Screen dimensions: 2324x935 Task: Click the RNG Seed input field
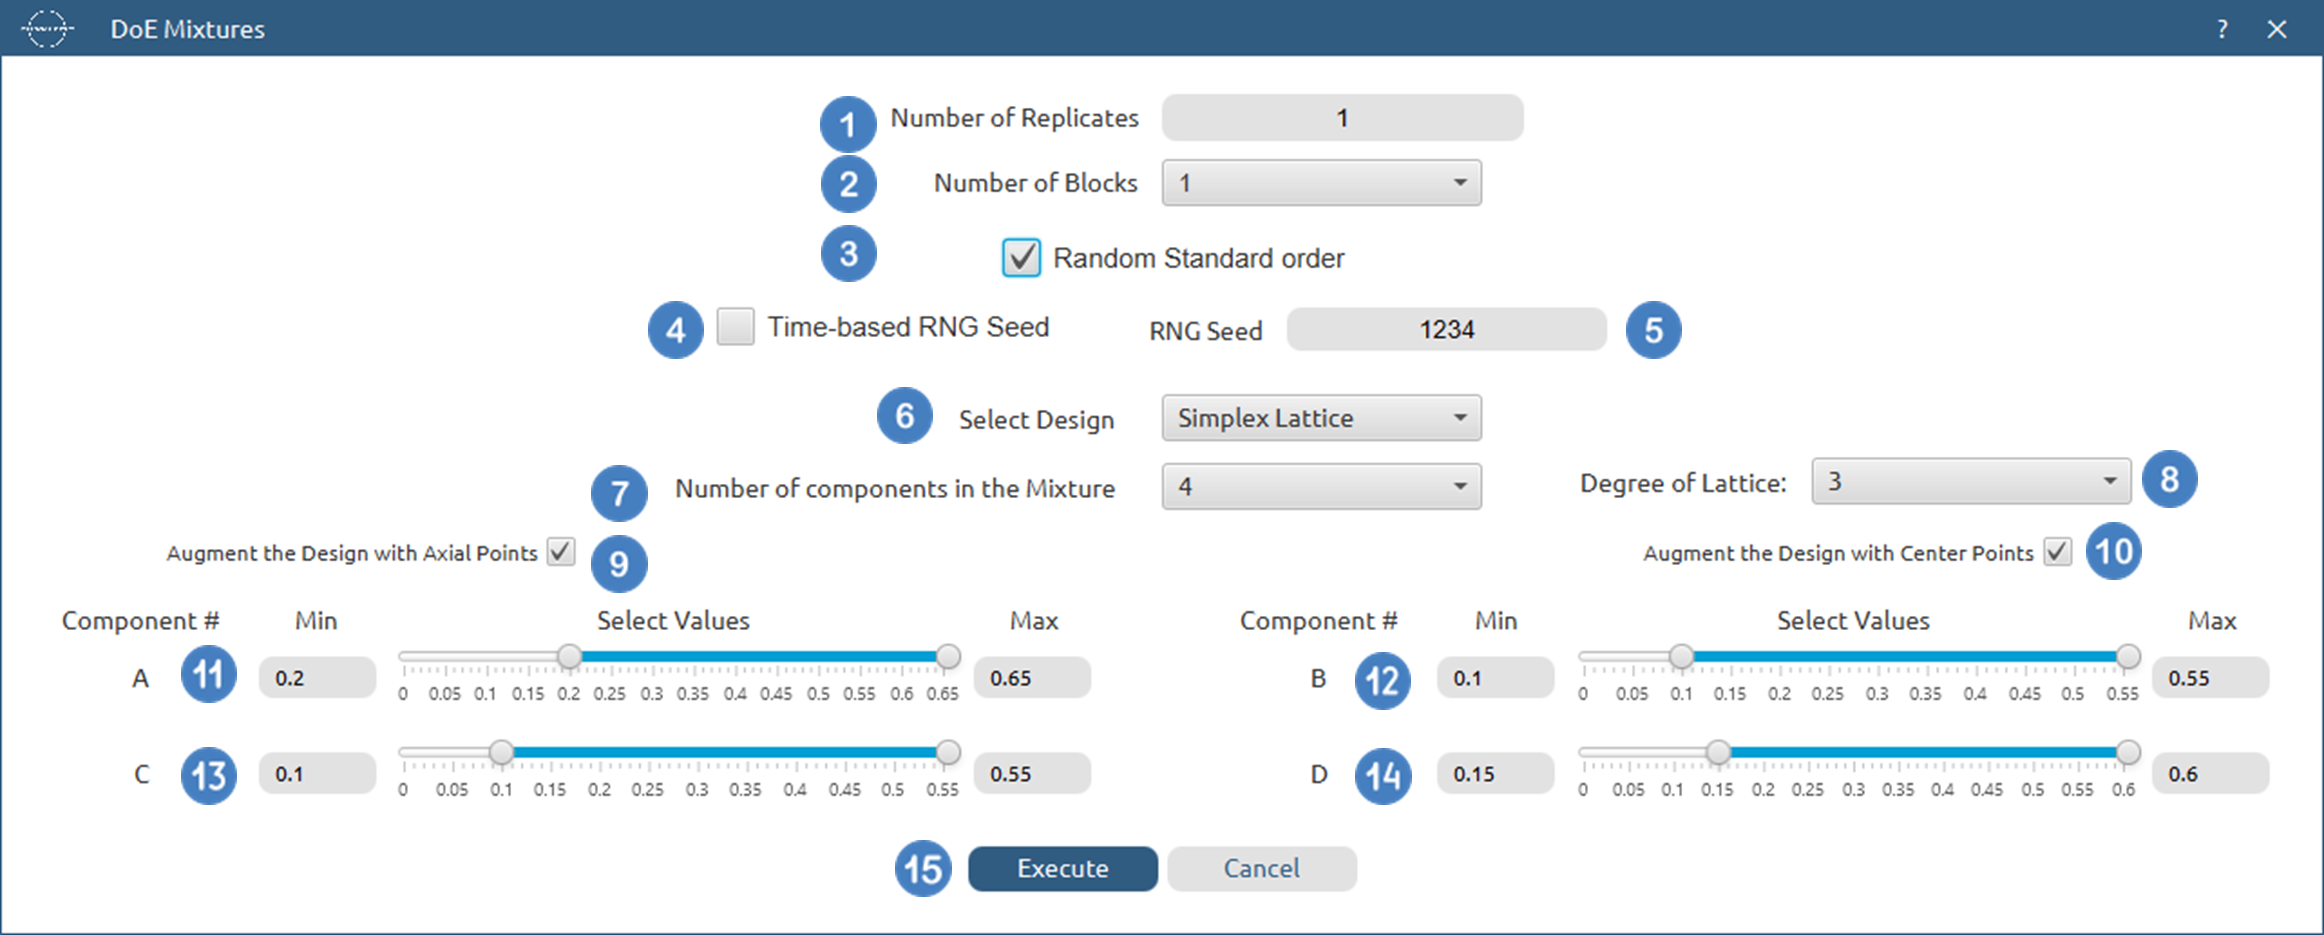1446,329
